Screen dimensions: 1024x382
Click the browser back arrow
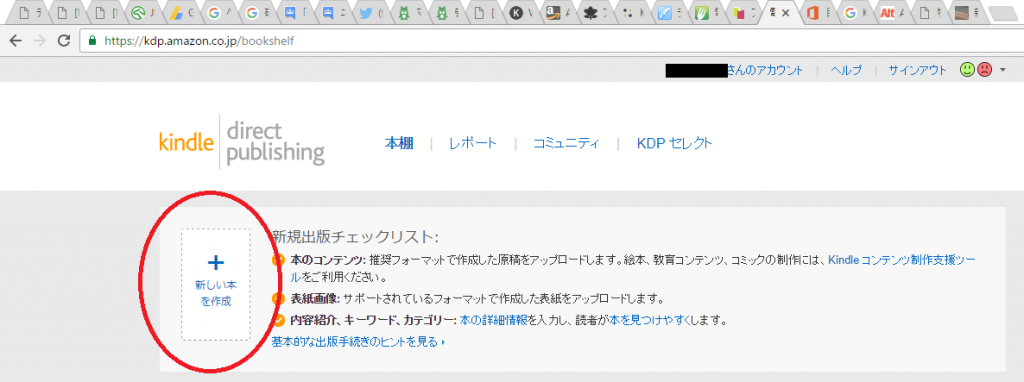pyautogui.click(x=15, y=40)
